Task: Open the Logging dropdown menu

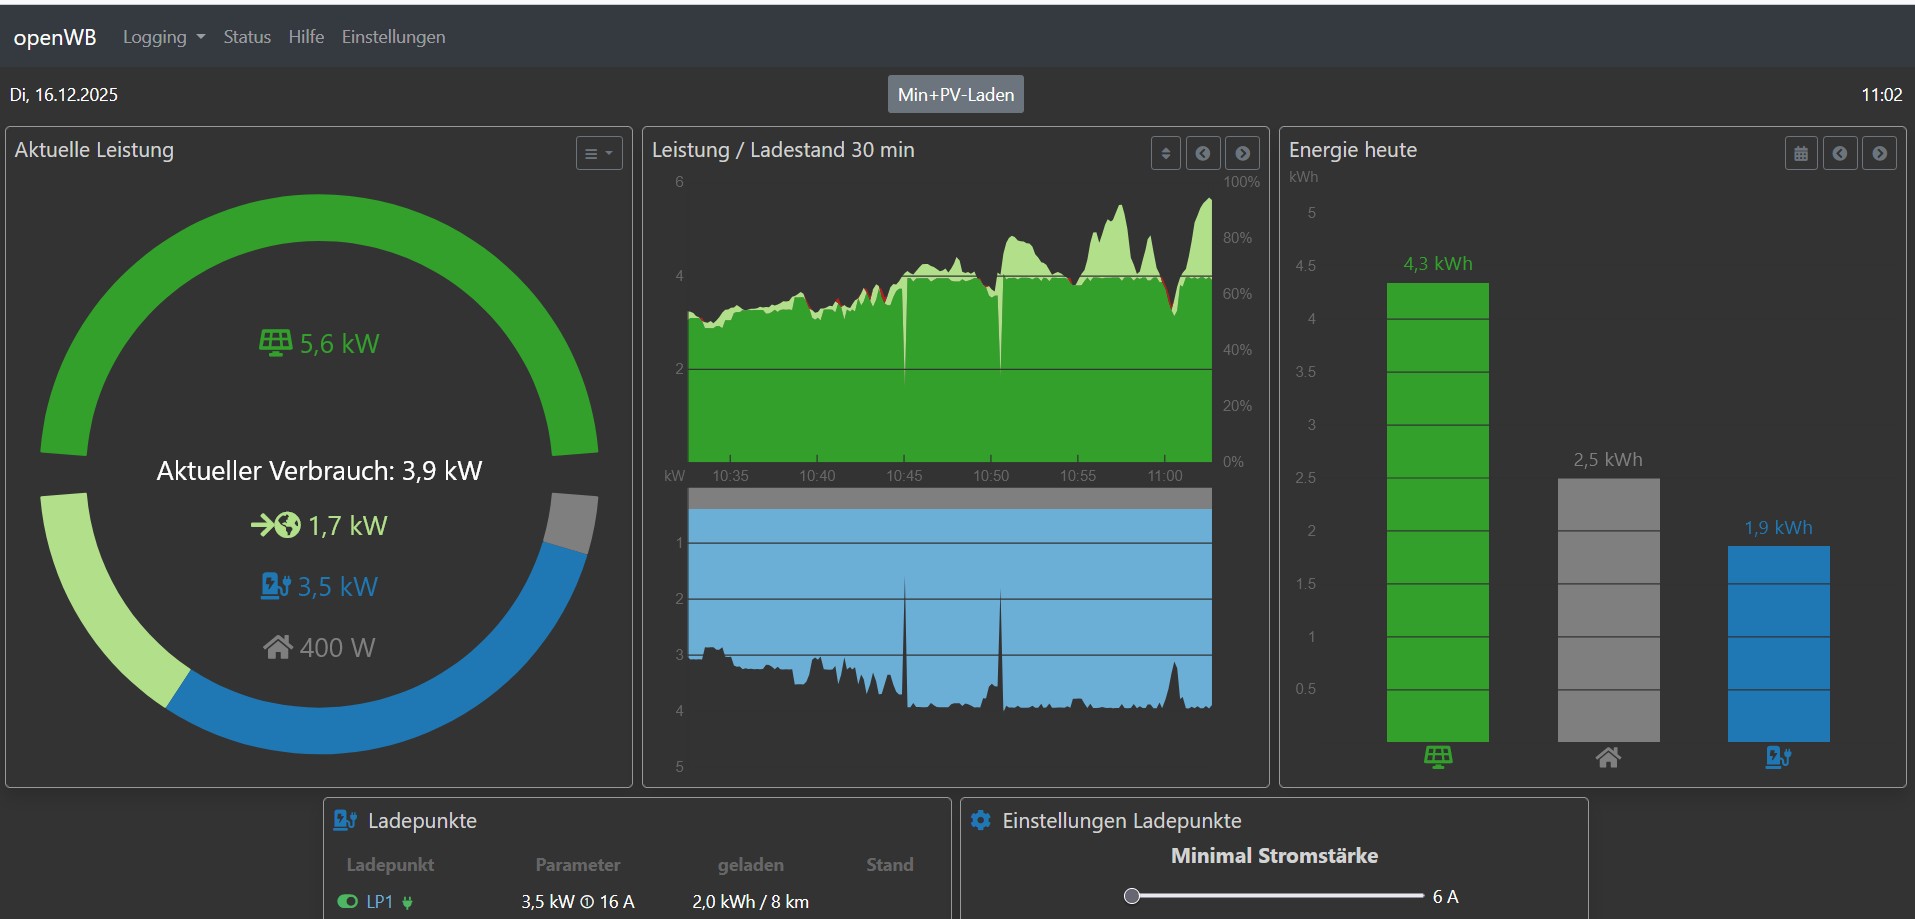Action: (x=163, y=37)
